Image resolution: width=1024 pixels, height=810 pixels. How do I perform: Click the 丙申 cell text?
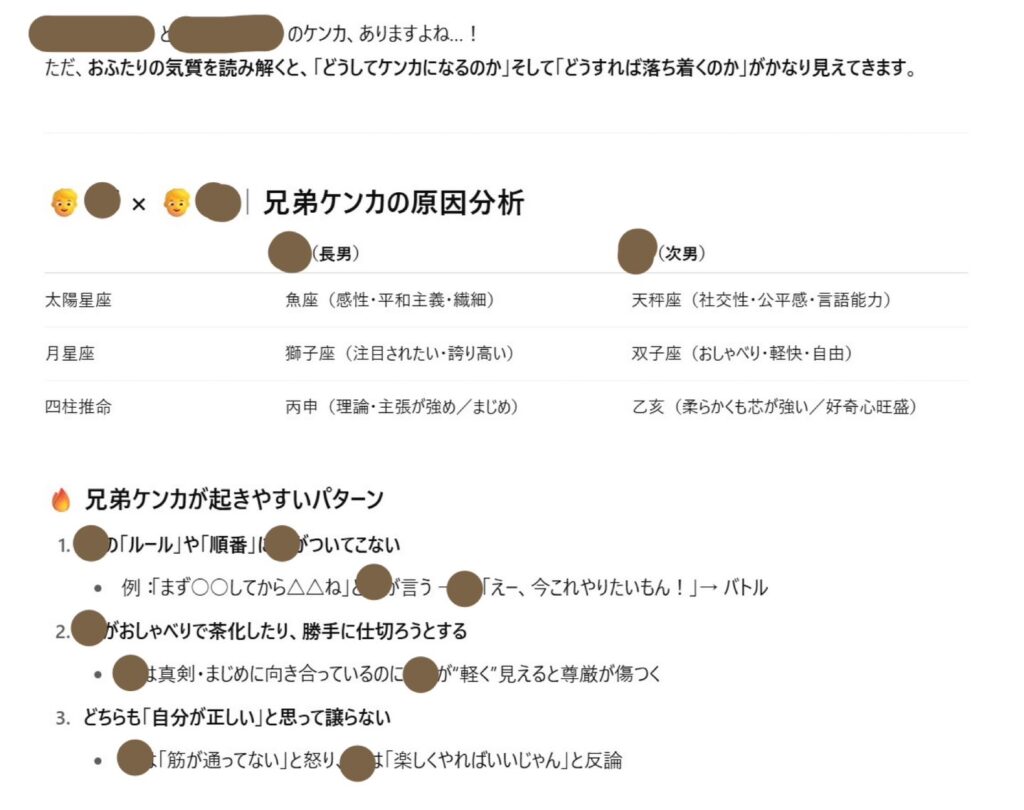point(402,407)
